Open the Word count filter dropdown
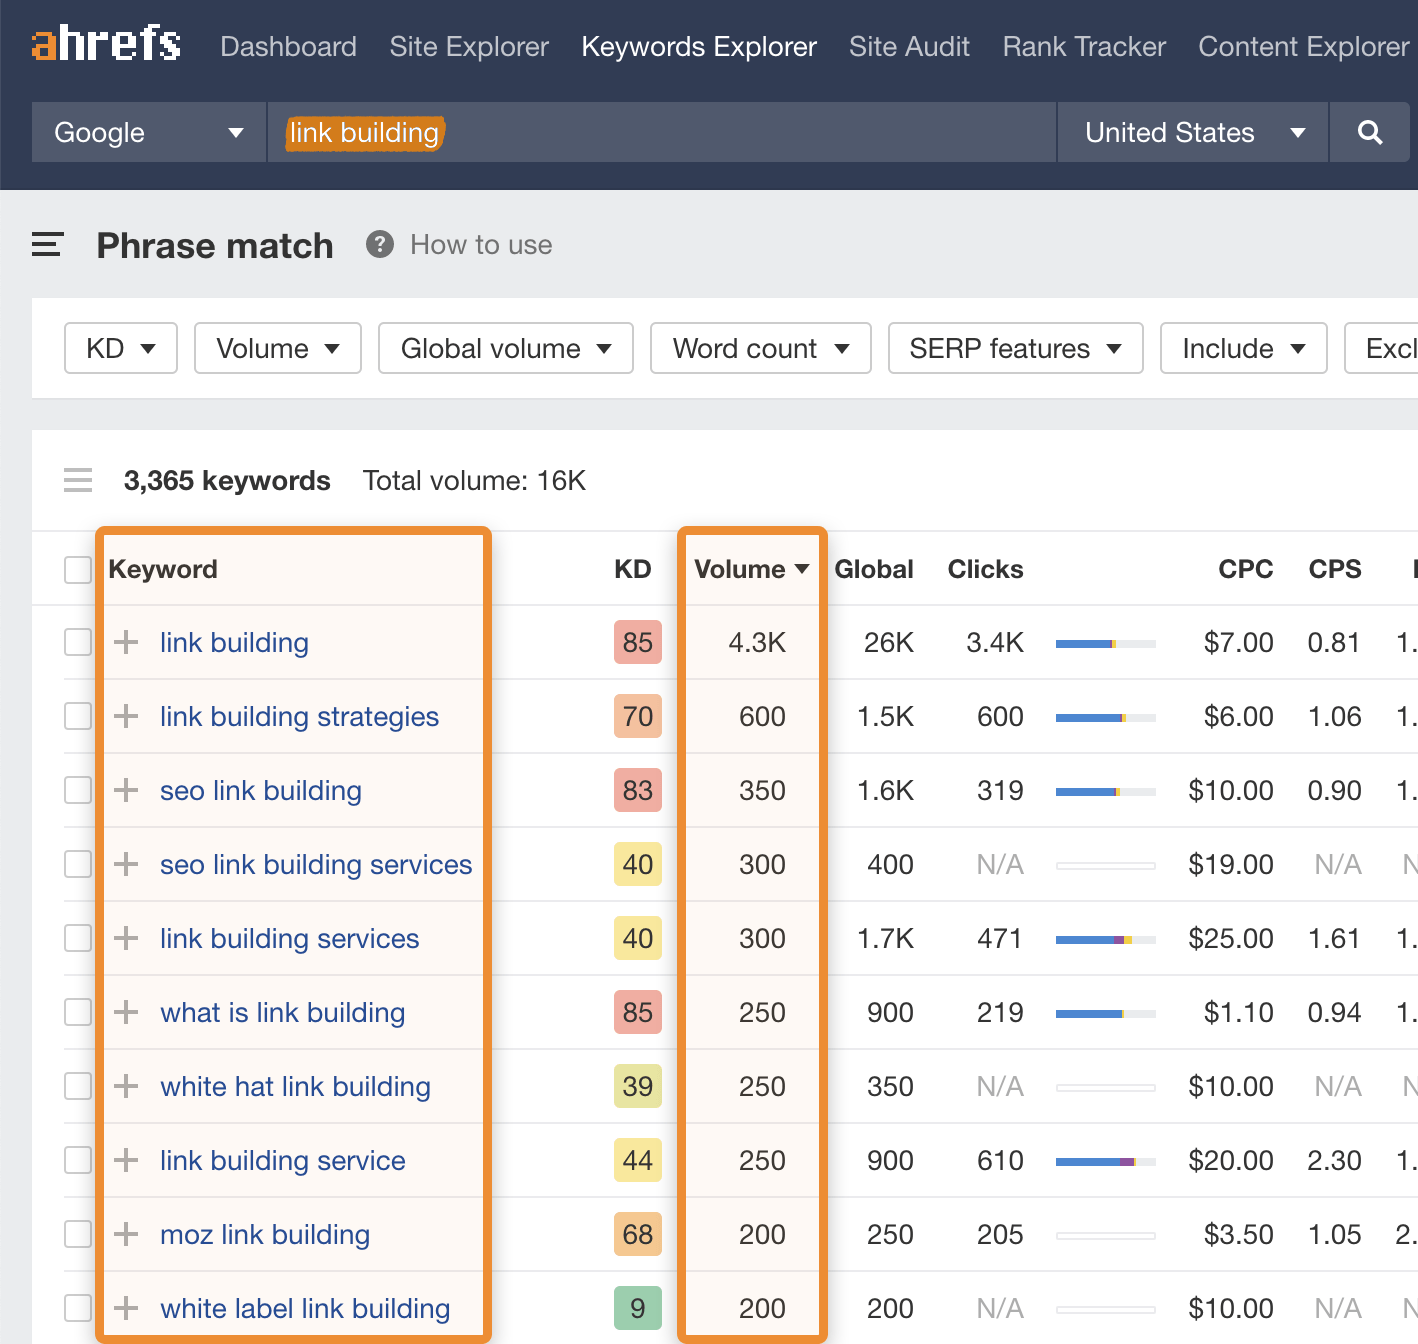Image resolution: width=1418 pixels, height=1344 pixels. pos(760,348)
